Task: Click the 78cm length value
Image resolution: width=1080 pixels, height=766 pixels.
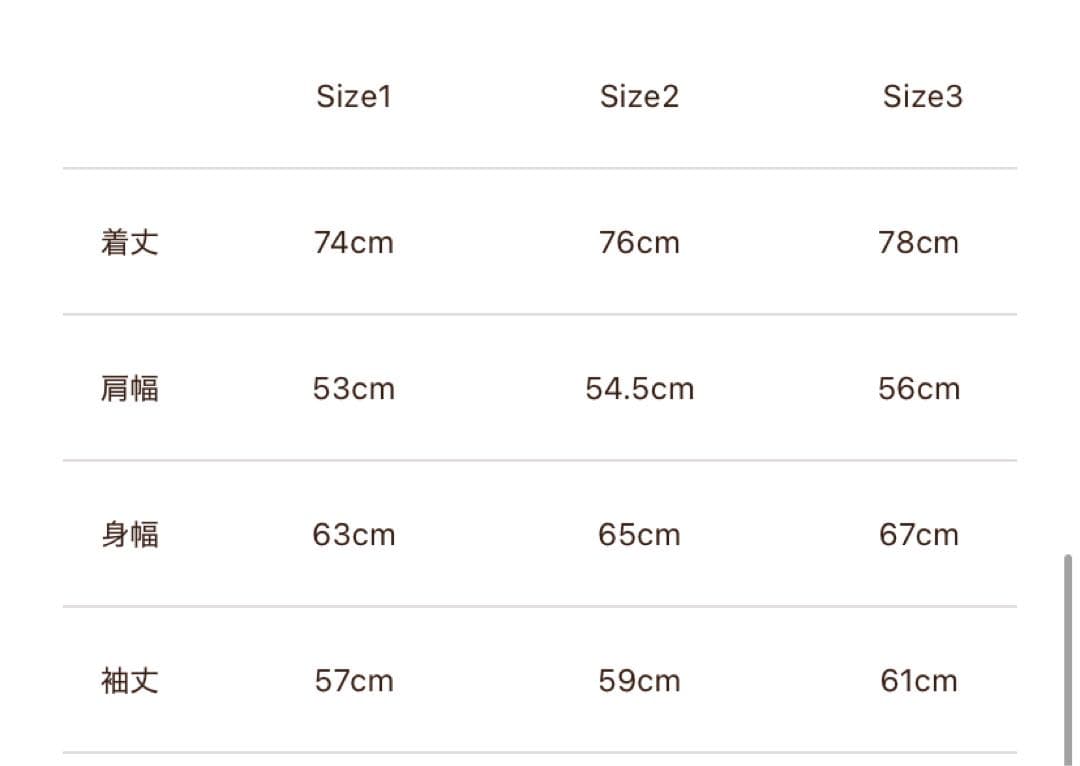Action: tap(918, 243)
